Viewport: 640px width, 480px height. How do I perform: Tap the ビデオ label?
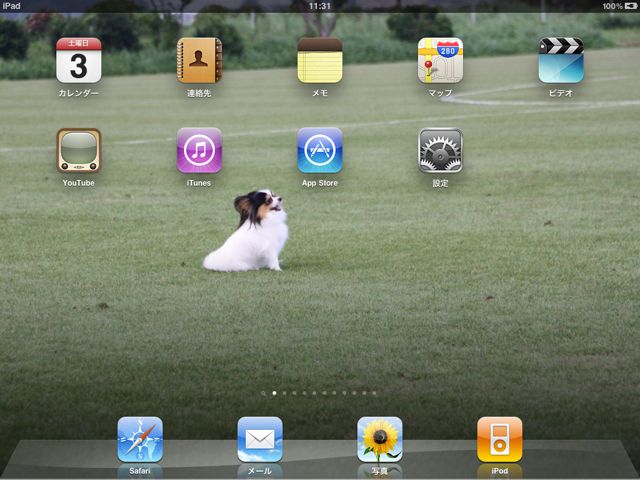[x=561, y=93]
